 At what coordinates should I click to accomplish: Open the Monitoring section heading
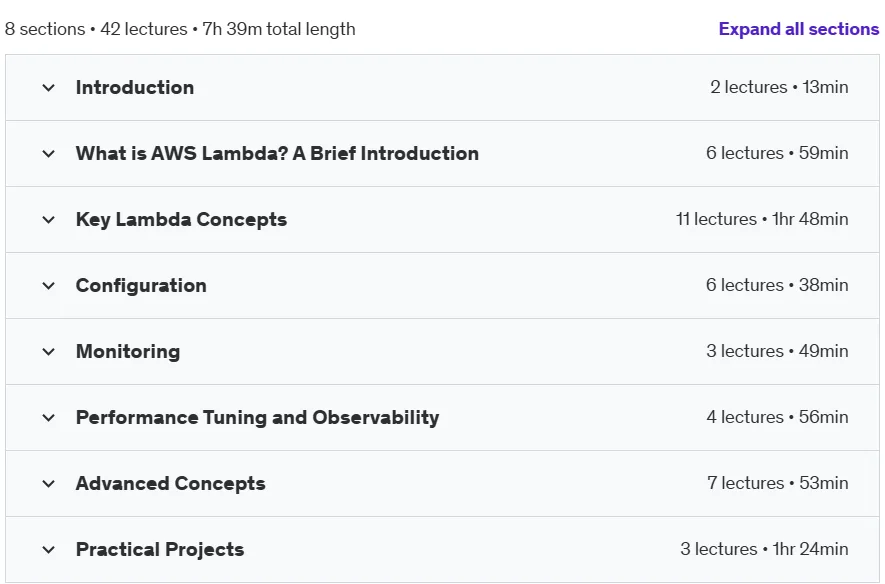click(128, 352)
